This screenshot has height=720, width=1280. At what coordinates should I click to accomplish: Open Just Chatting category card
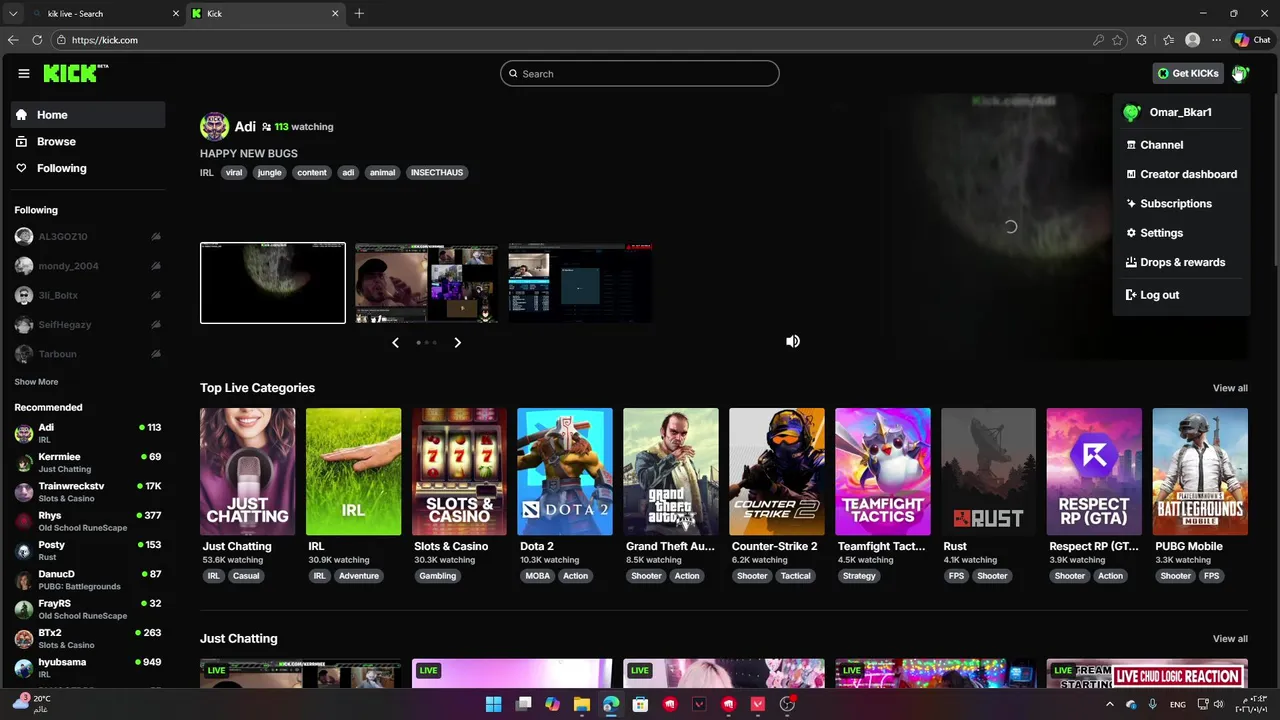coord(247,472)
